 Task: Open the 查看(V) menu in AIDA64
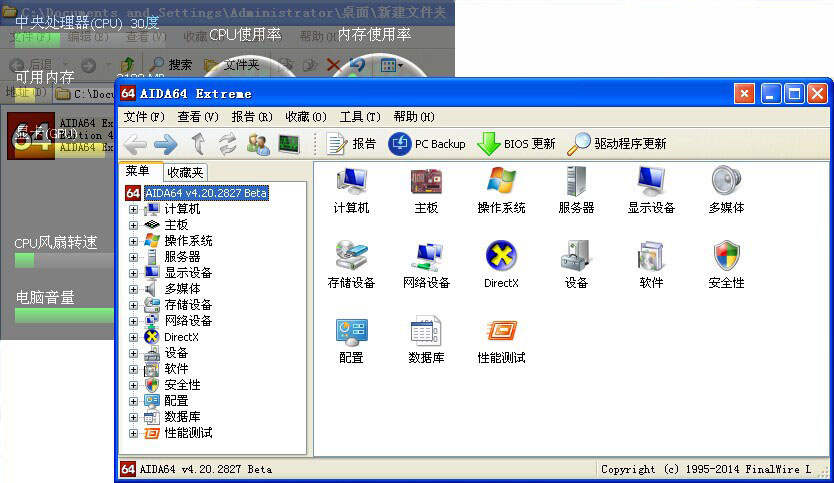[197, 116]
